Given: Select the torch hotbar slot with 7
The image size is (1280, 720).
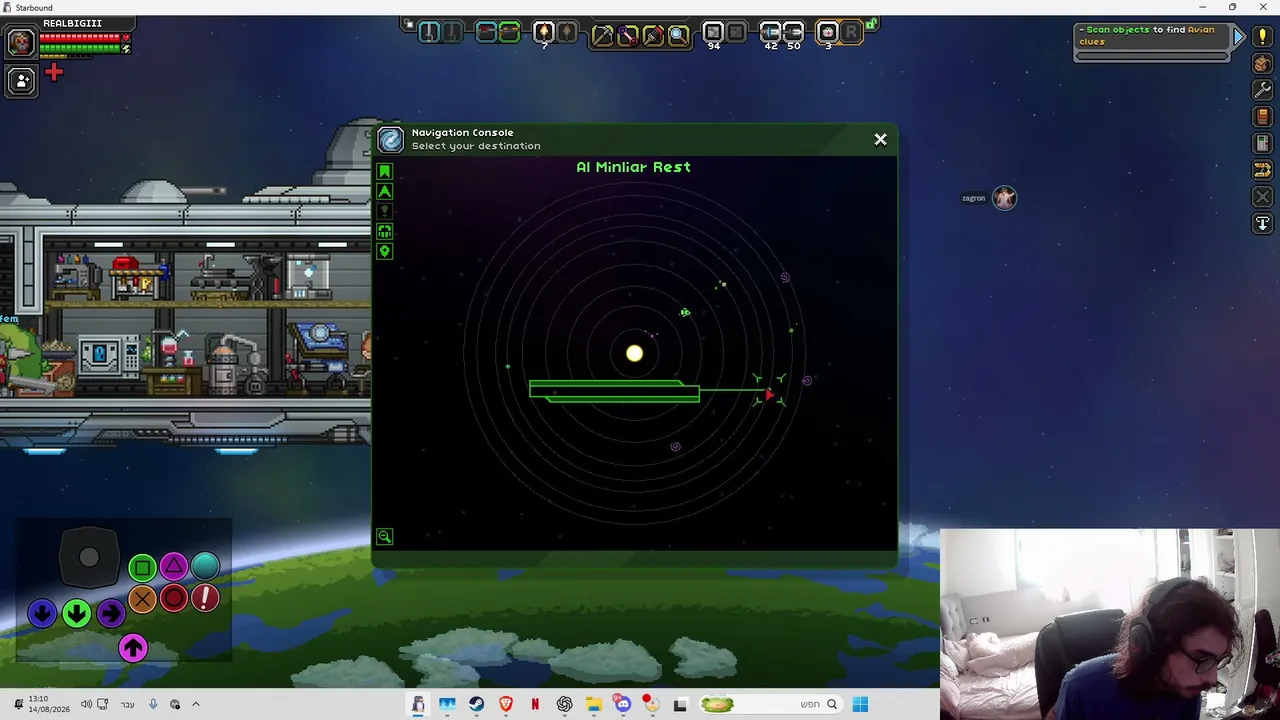Looking at the screenshot, I should [x=544, y=33].
